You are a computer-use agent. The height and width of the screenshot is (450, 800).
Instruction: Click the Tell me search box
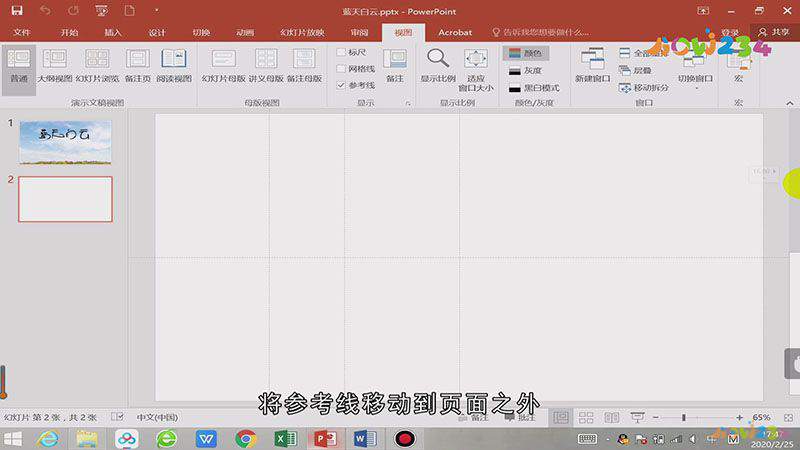click(x=541, y=32)
